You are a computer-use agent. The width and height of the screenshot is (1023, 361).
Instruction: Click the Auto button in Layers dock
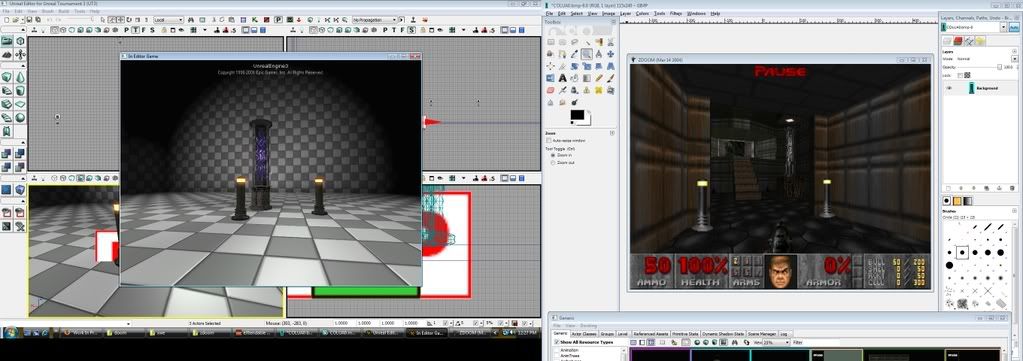click(1014, 27)
